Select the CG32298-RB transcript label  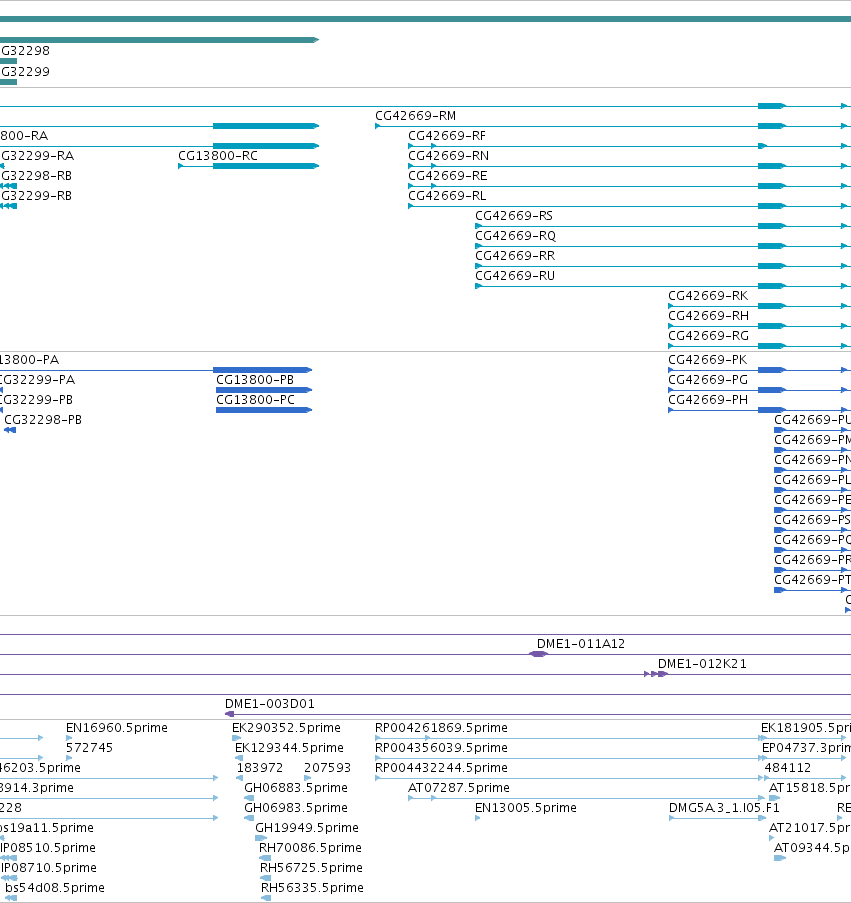tap(36, 176)
